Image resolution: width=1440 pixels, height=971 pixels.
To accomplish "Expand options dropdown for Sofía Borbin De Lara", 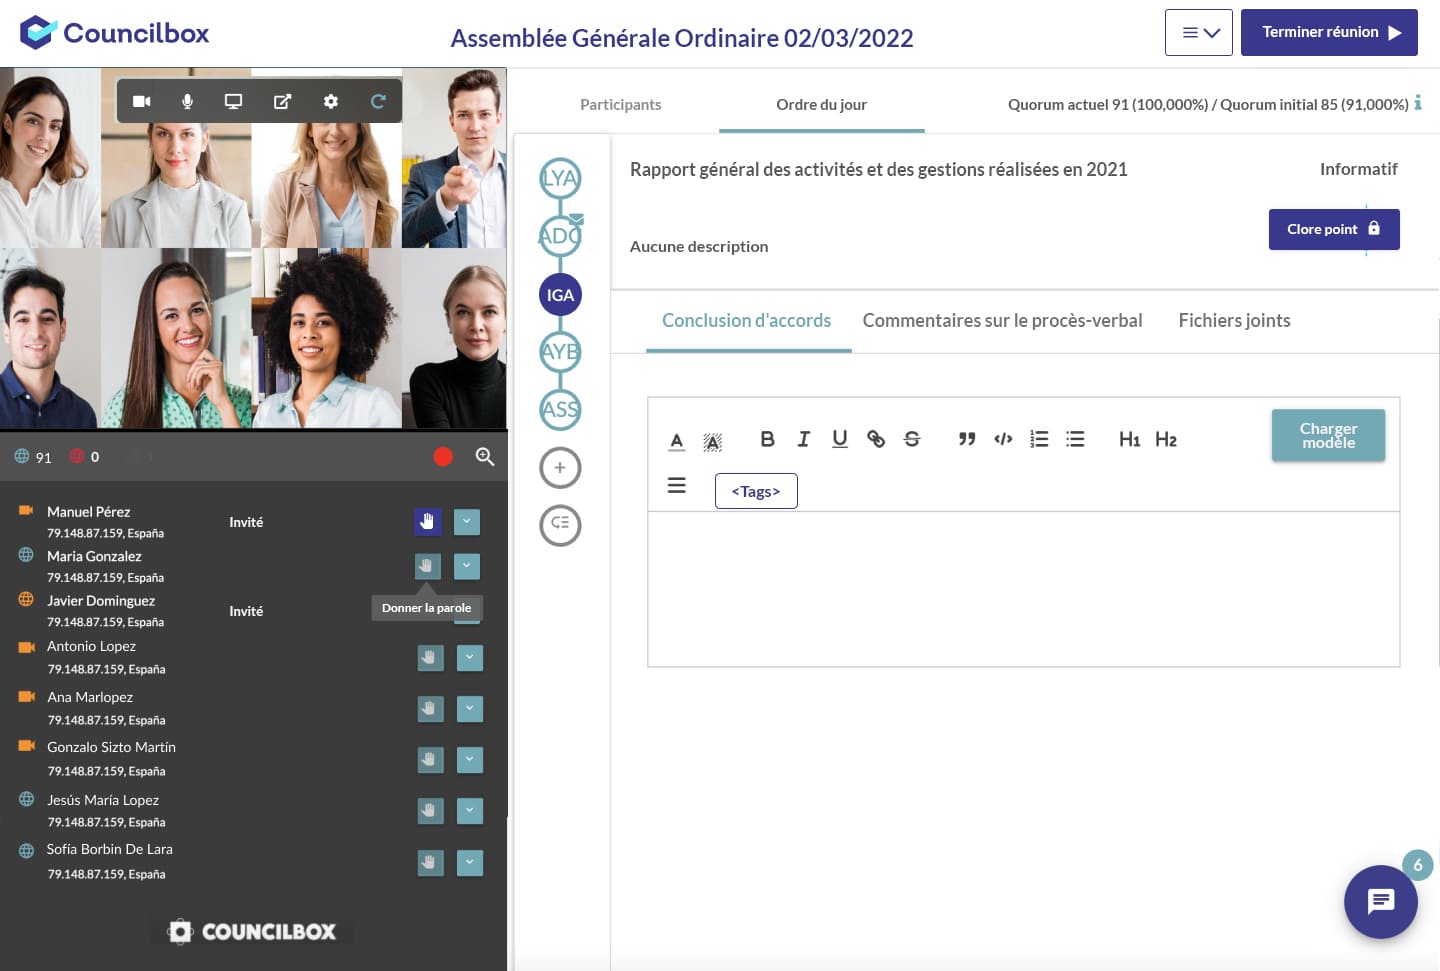I will pyautogui.click(x=470, y=862).
